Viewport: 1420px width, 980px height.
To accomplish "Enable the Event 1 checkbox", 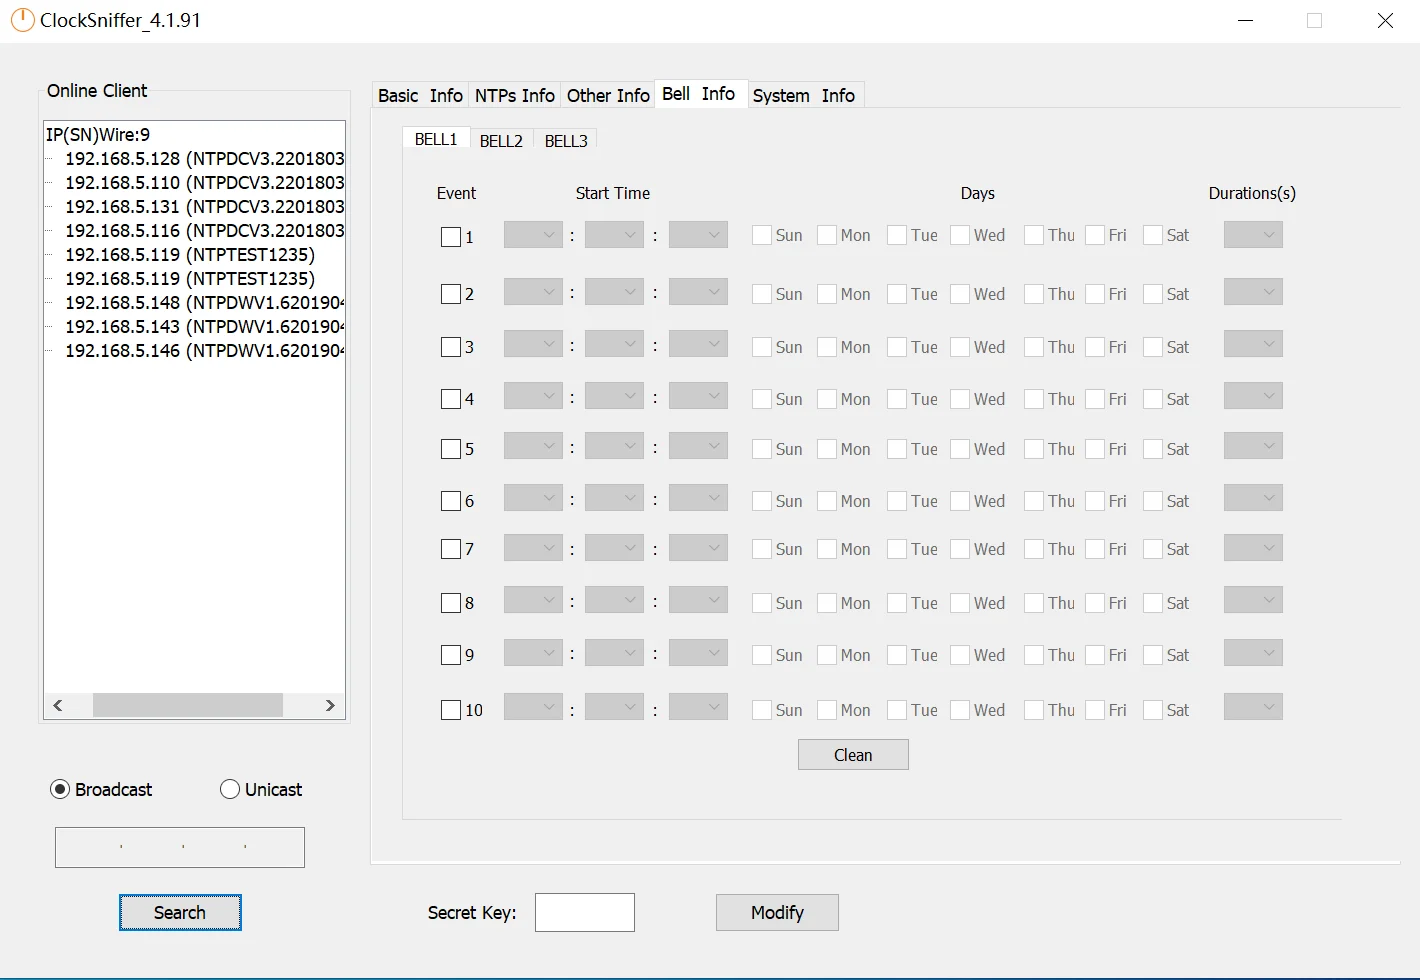I will coord(451,237).
